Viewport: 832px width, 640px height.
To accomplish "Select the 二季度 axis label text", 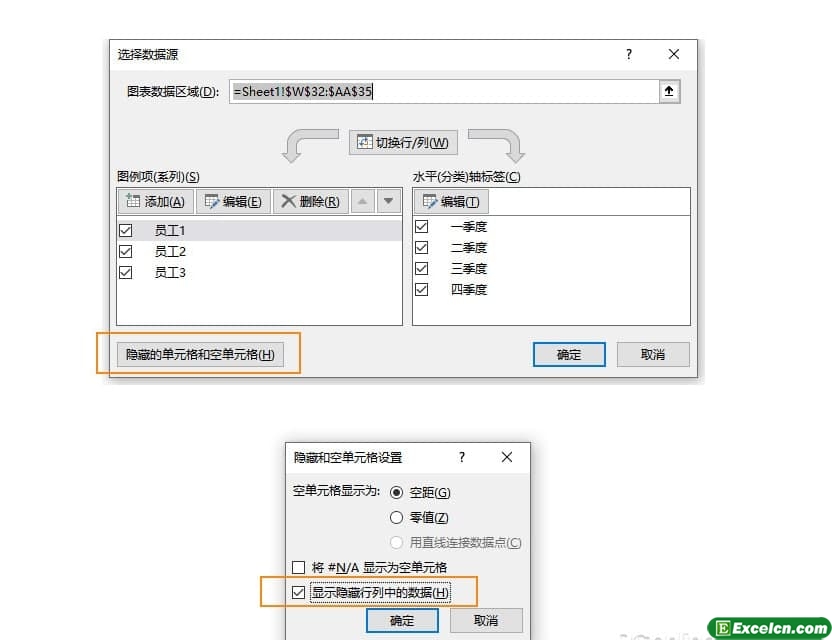I will (469, 248).
